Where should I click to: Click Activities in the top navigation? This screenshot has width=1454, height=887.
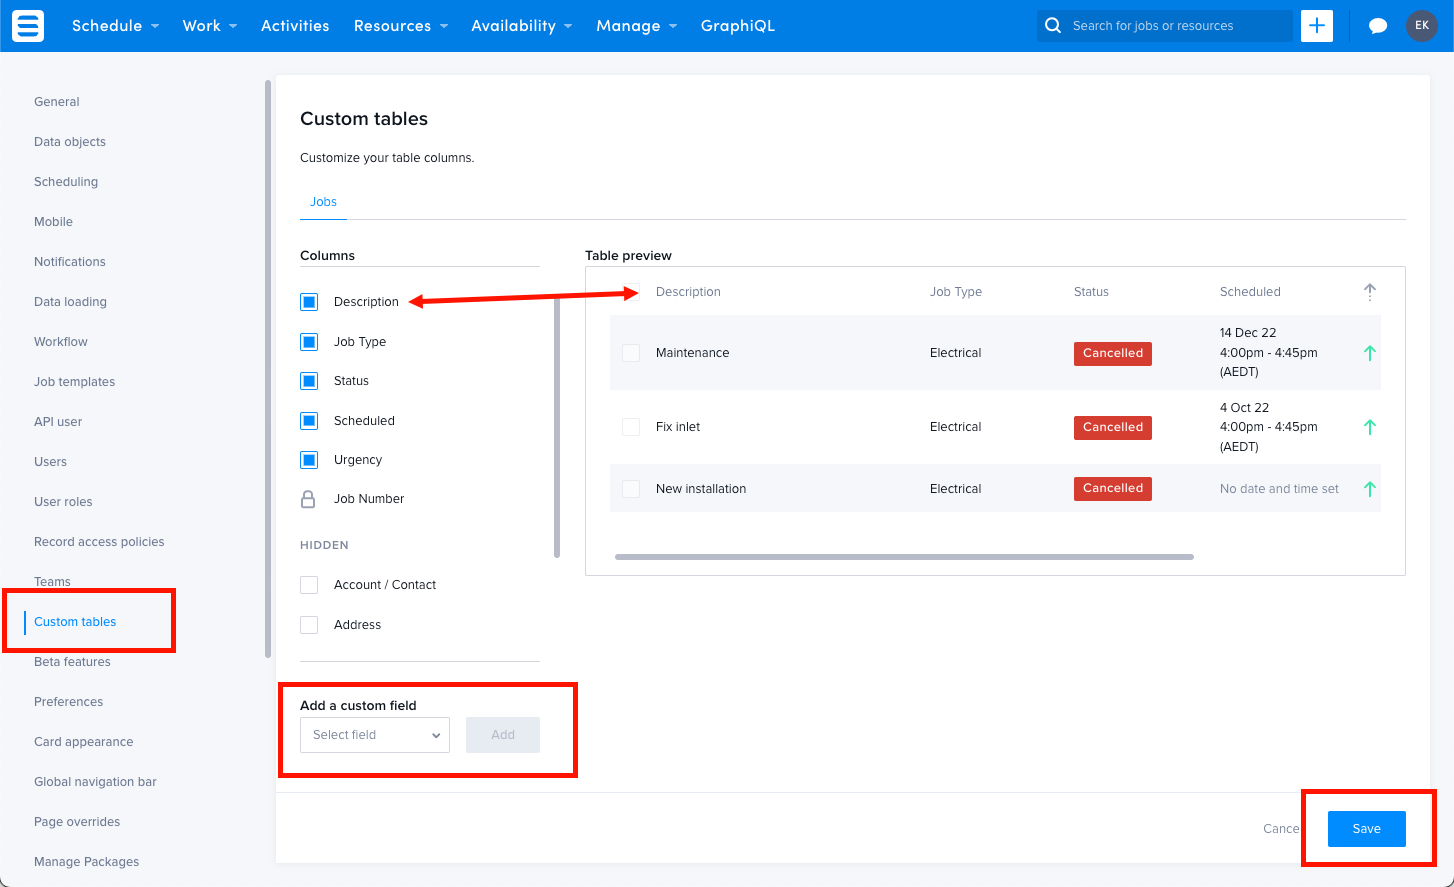(x=295, y=26)
